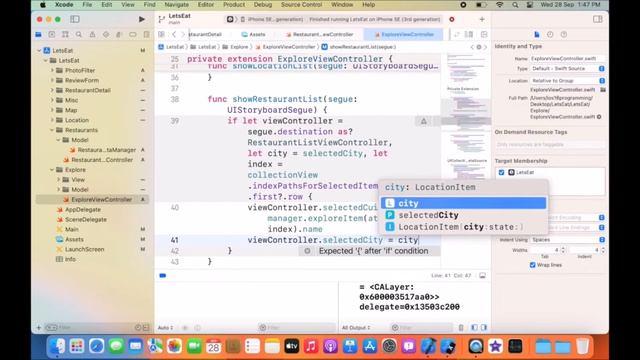
Task: Toggle the debug area button
Action: pos(482,276)
